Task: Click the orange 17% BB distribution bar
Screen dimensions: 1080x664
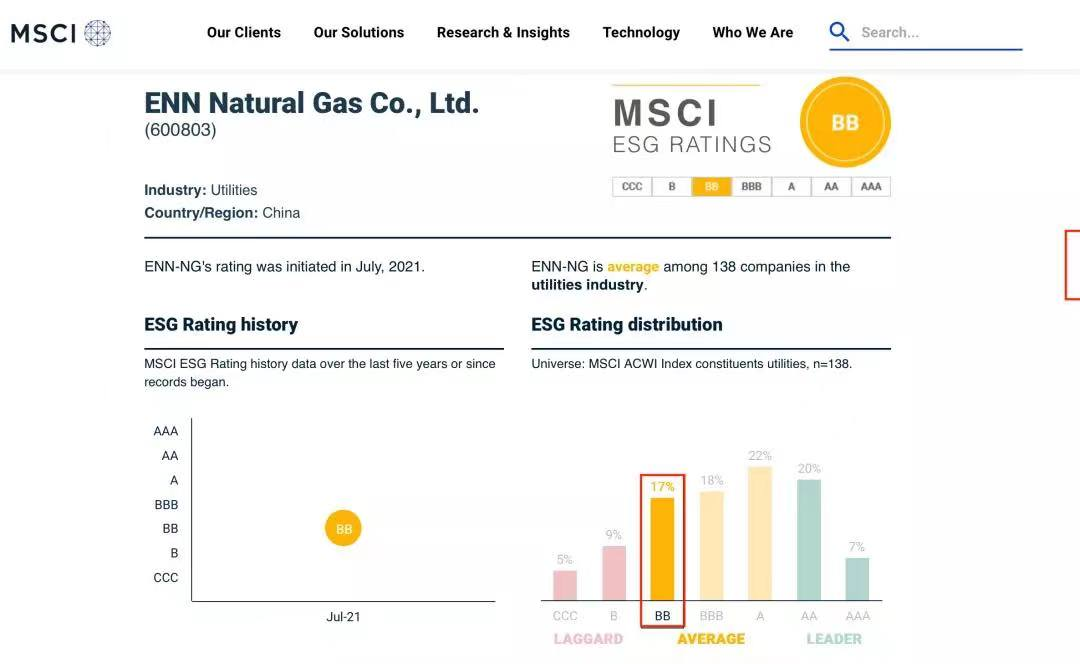Action: click(x=662, y=548)
